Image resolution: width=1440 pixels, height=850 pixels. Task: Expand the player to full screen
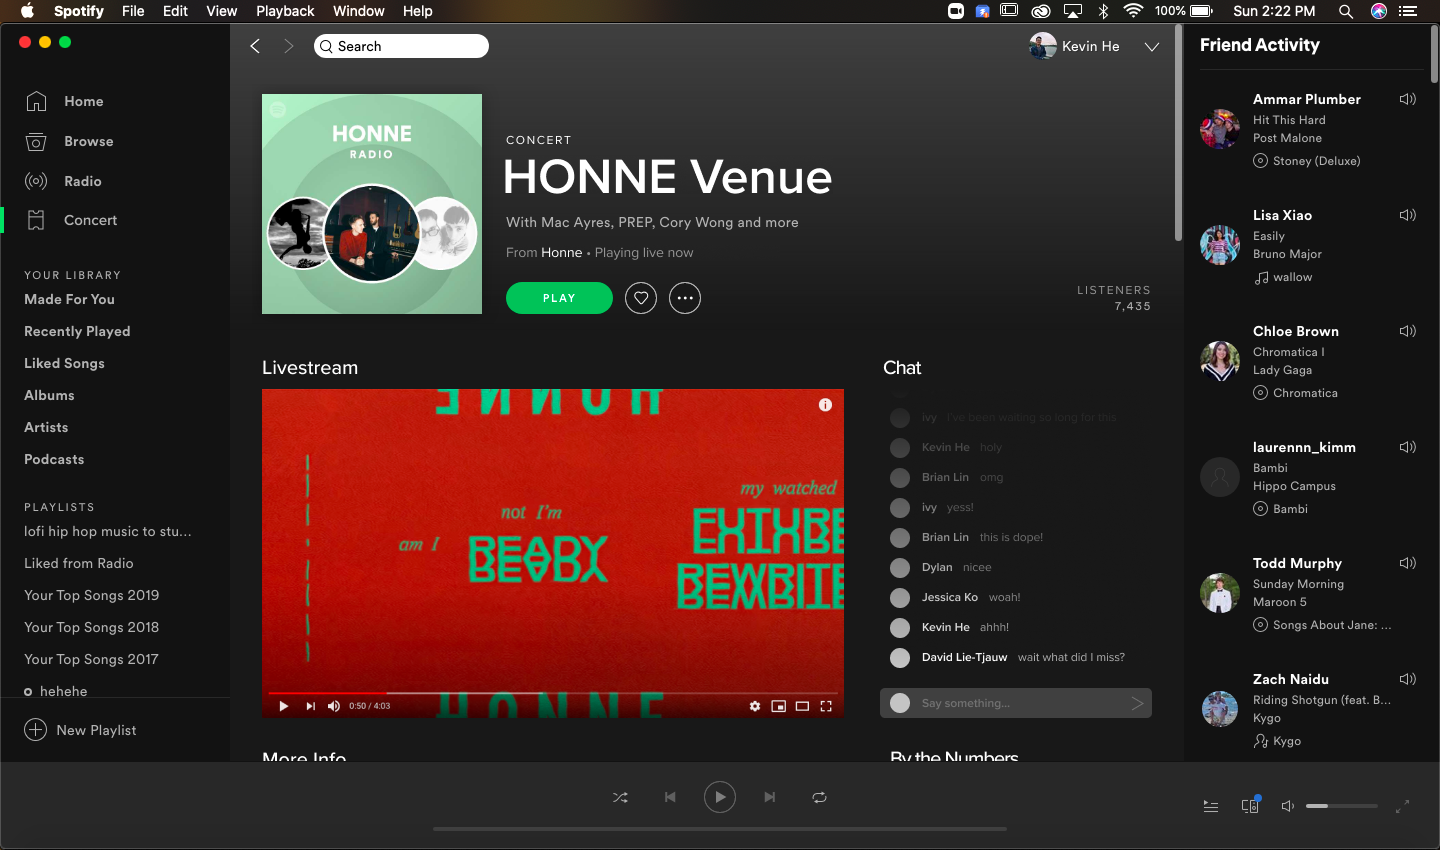(x=1402, y=806)
